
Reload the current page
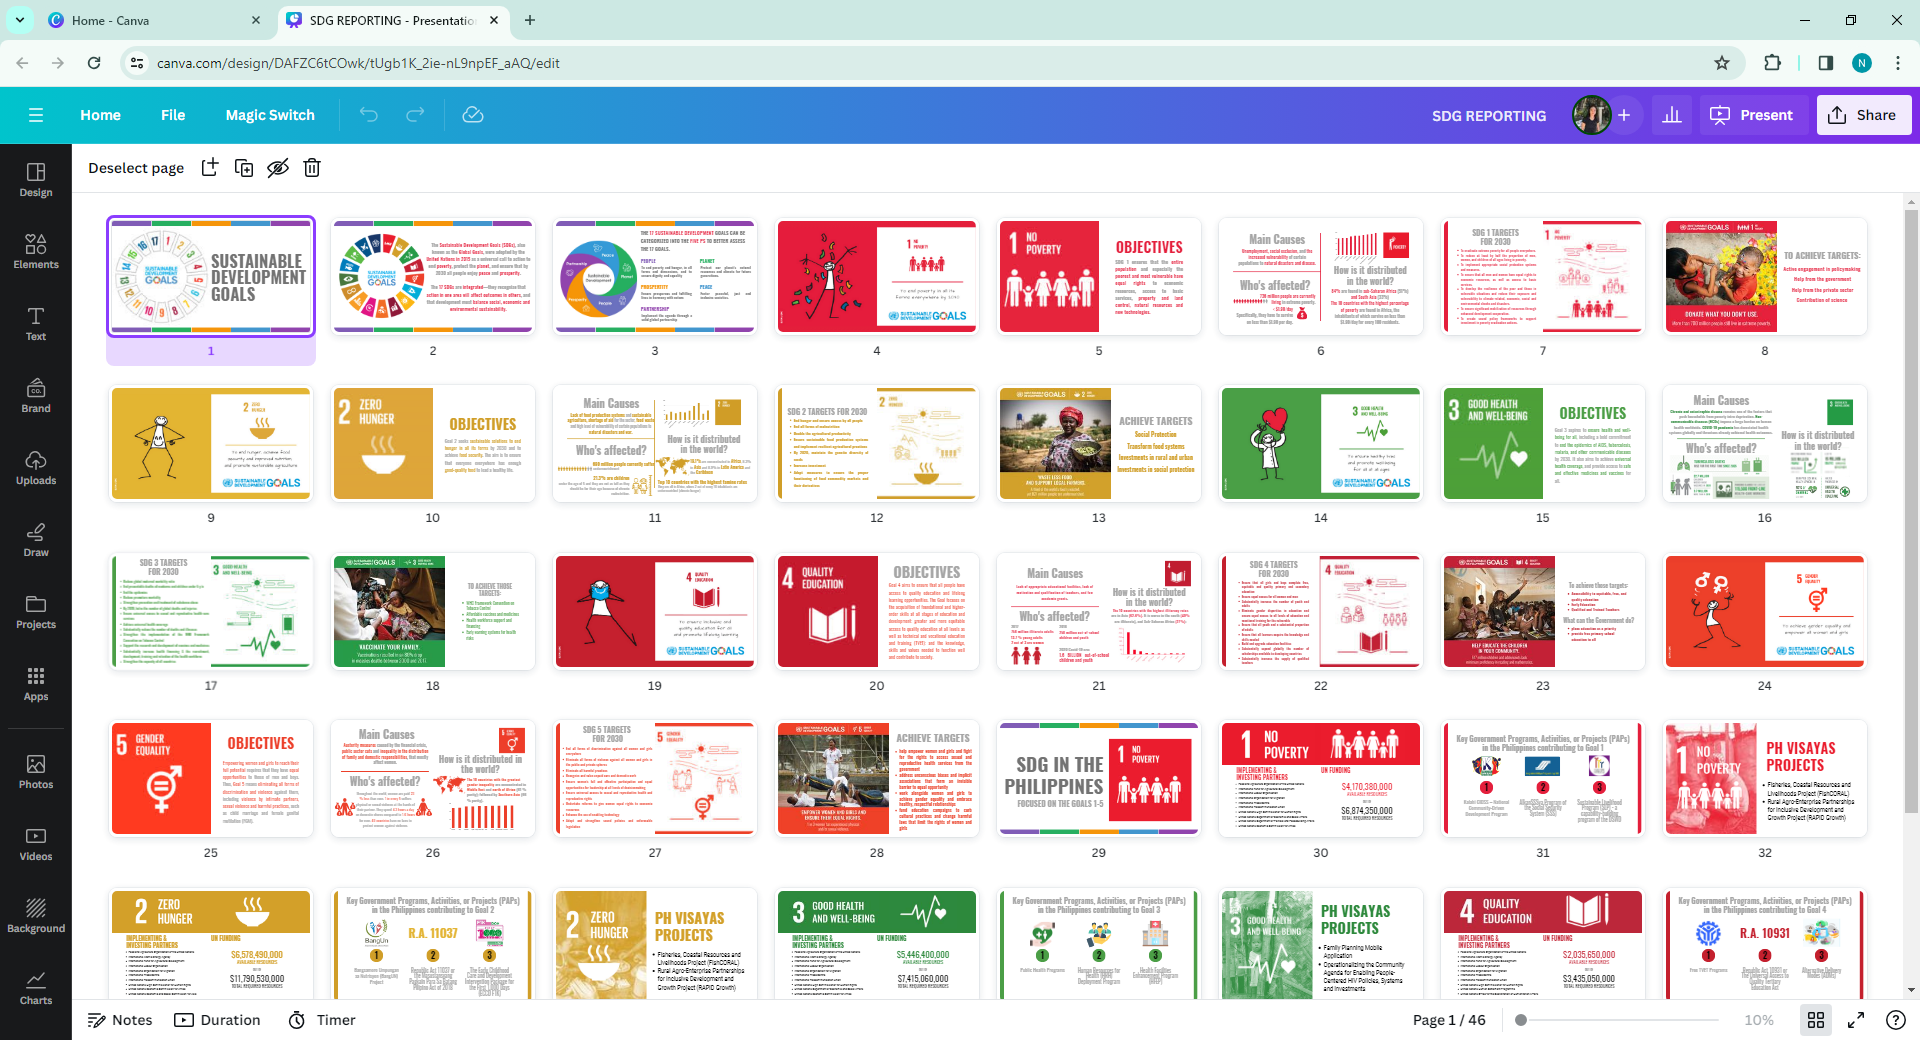pos(94,63)
